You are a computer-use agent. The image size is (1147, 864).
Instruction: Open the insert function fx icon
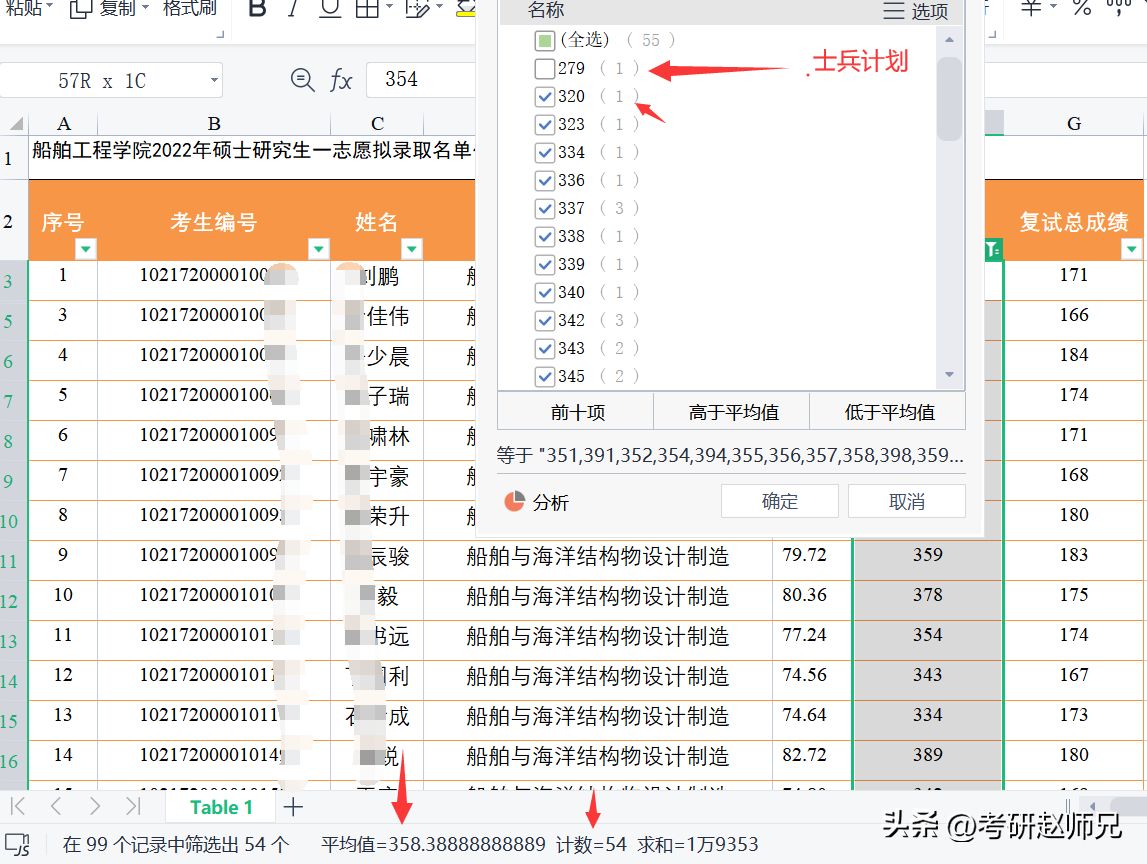point(341,80)
